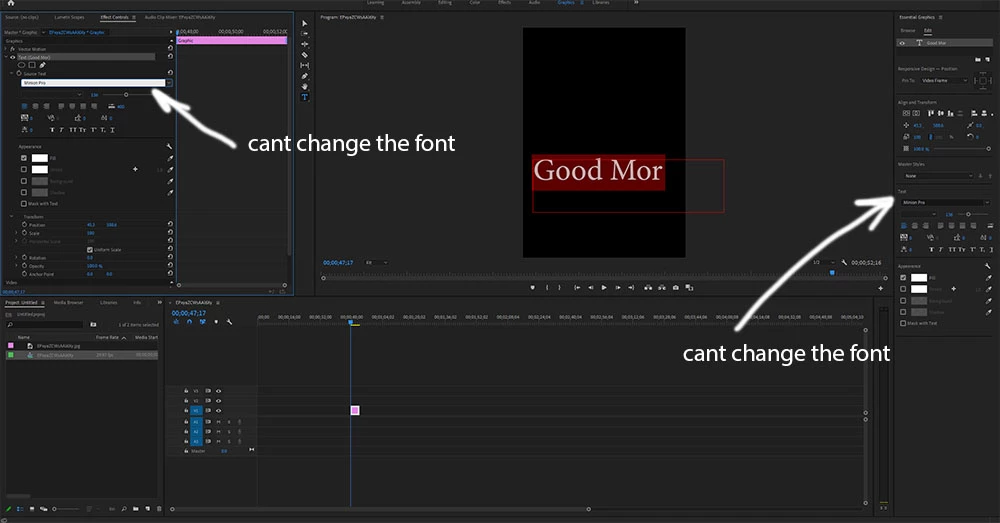Create ellipse mask in Effect Controls
Screen dimensions: 1000x523
[x=21, y=65]
